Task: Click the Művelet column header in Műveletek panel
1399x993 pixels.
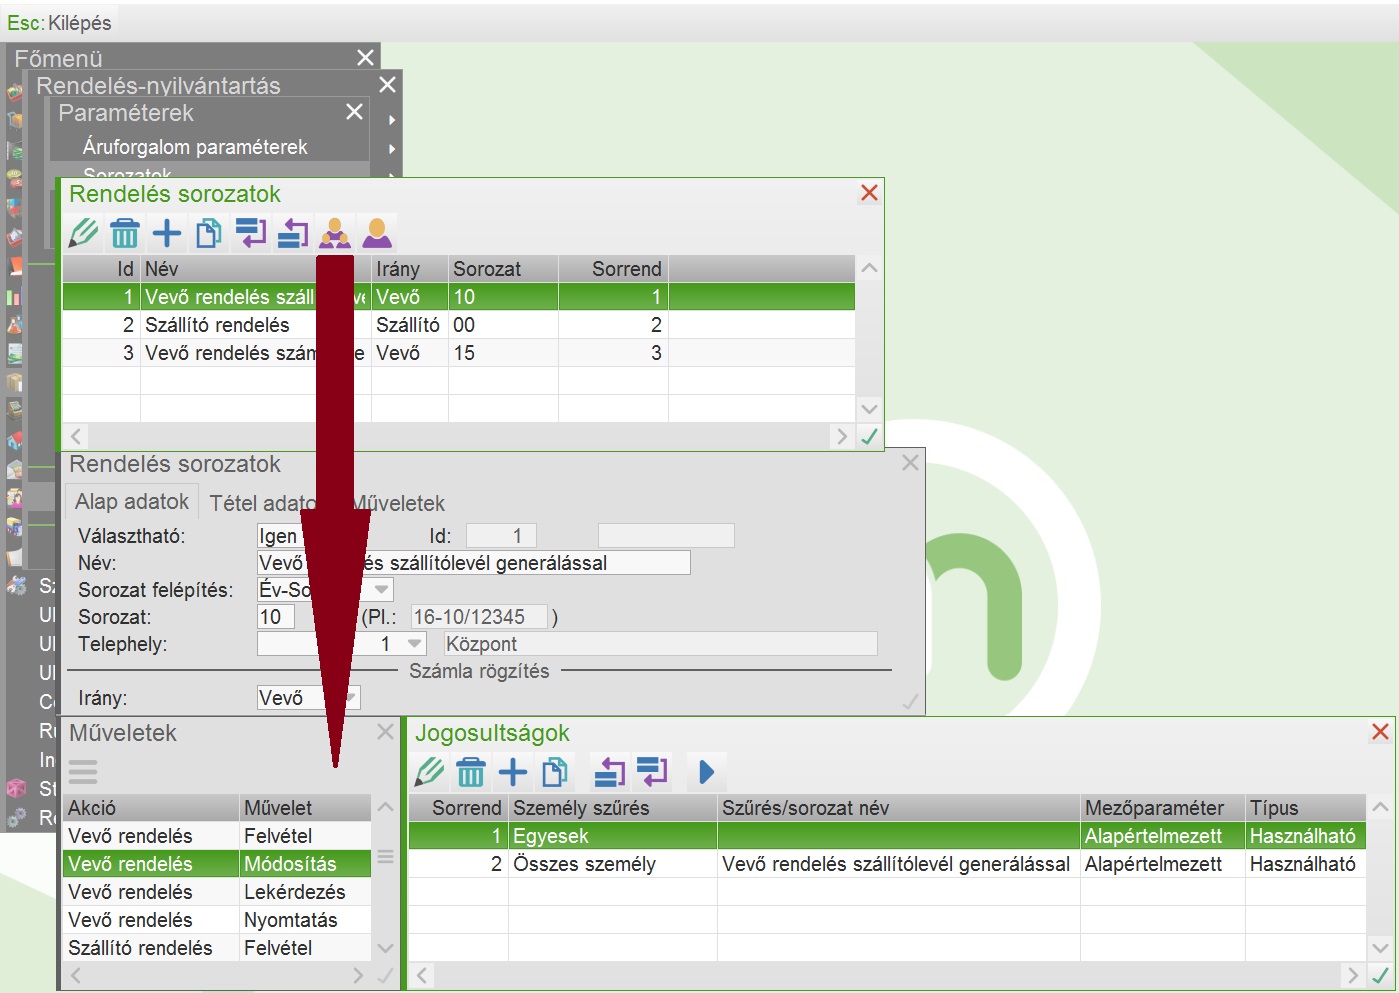Action: coord(305,808)
